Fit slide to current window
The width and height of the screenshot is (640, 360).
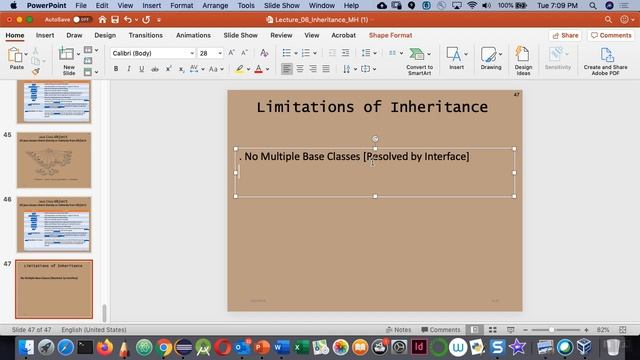[x=622, y=330]
